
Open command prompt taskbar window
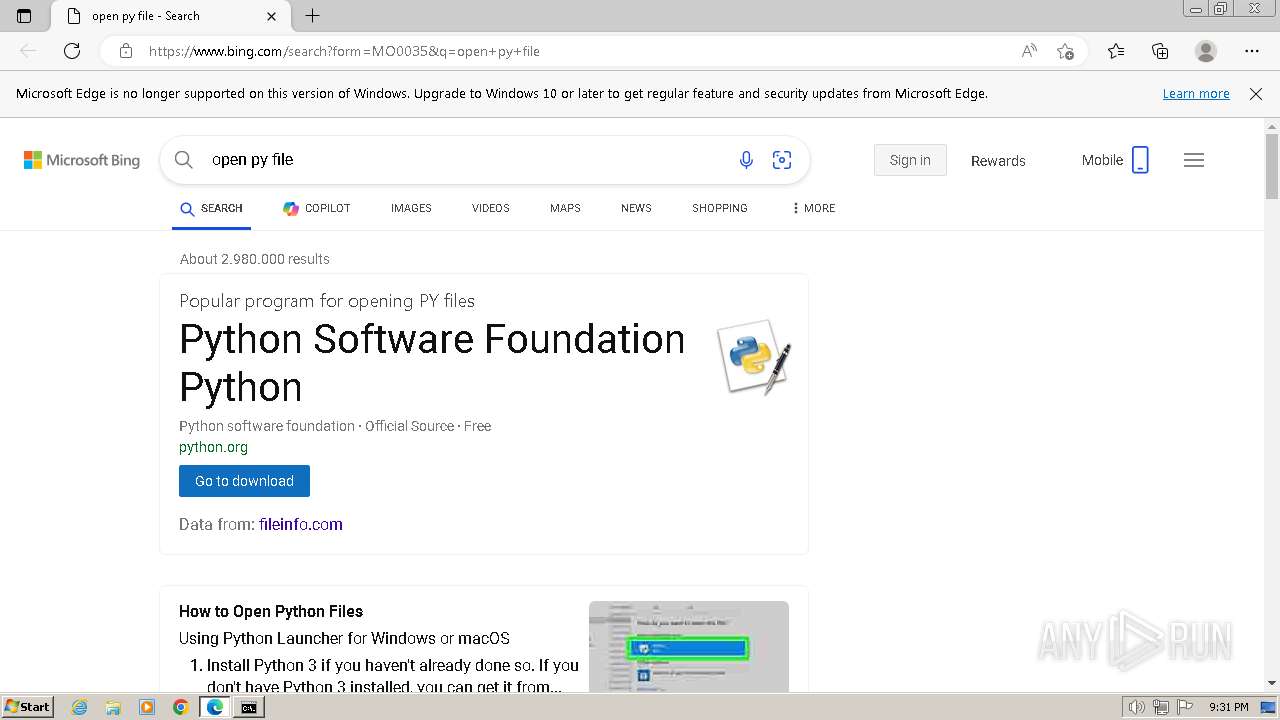(x=249, y=707)
